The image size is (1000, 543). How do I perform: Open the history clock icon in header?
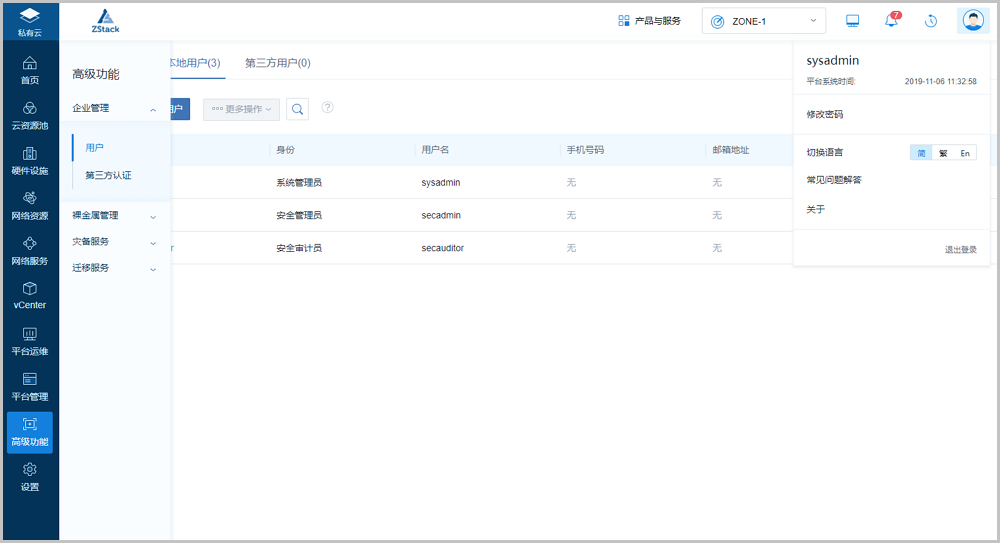point(931,21)
